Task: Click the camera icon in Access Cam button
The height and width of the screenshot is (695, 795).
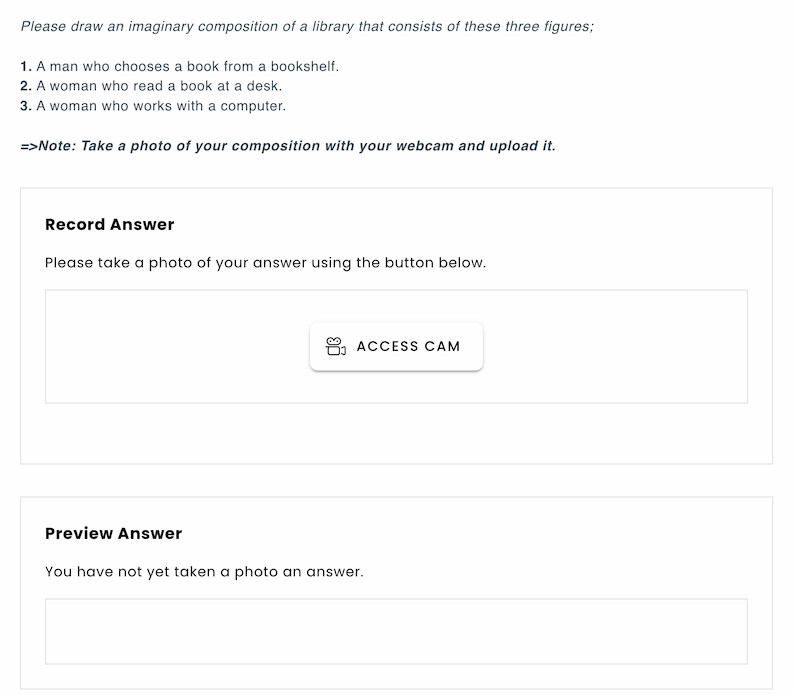Action: [336, 347]
